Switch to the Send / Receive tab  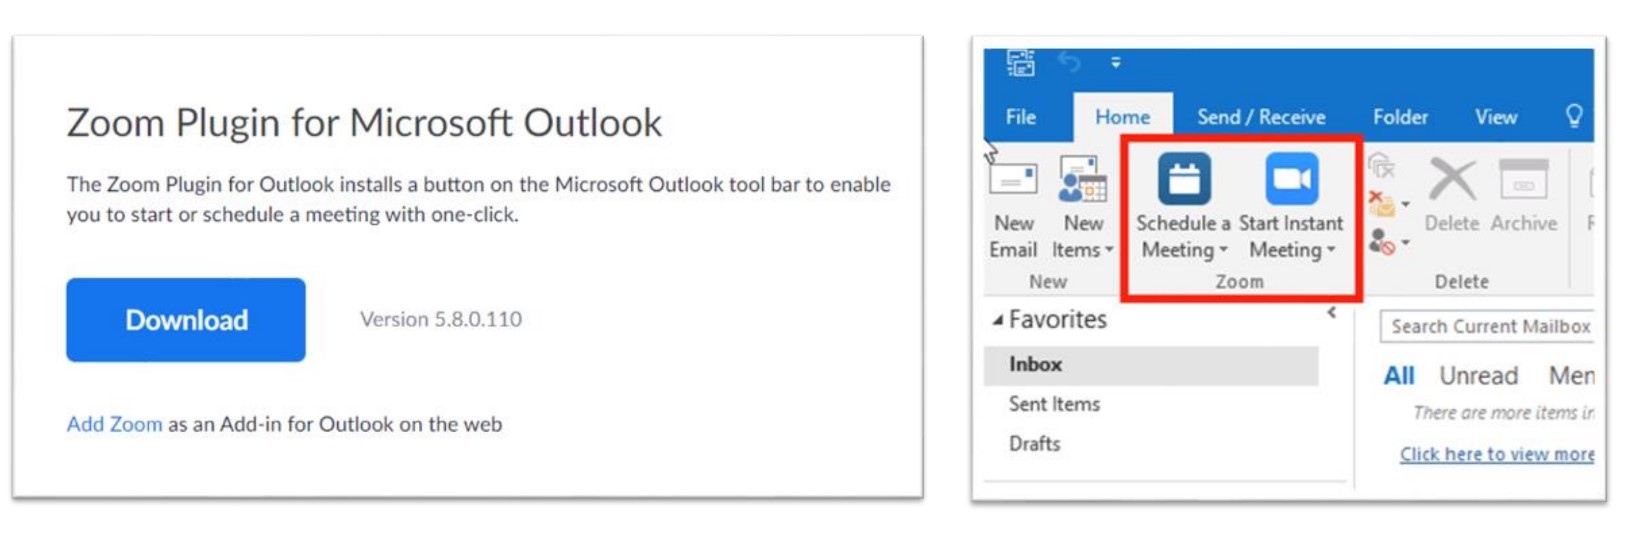(x=1261, y=117)
